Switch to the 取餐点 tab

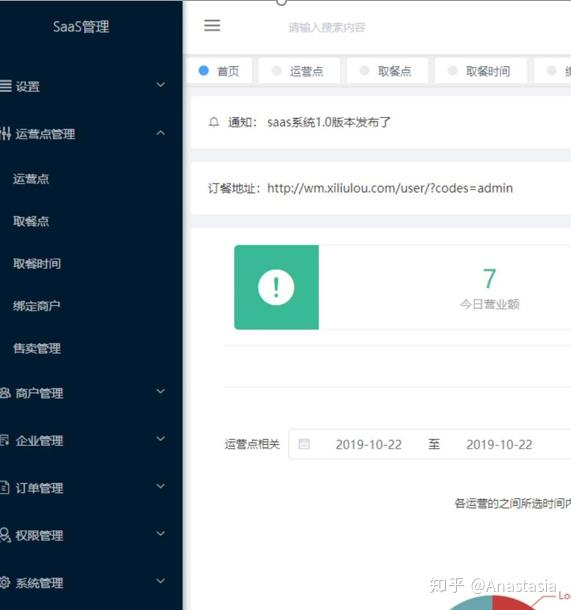(x=387, y=71)
